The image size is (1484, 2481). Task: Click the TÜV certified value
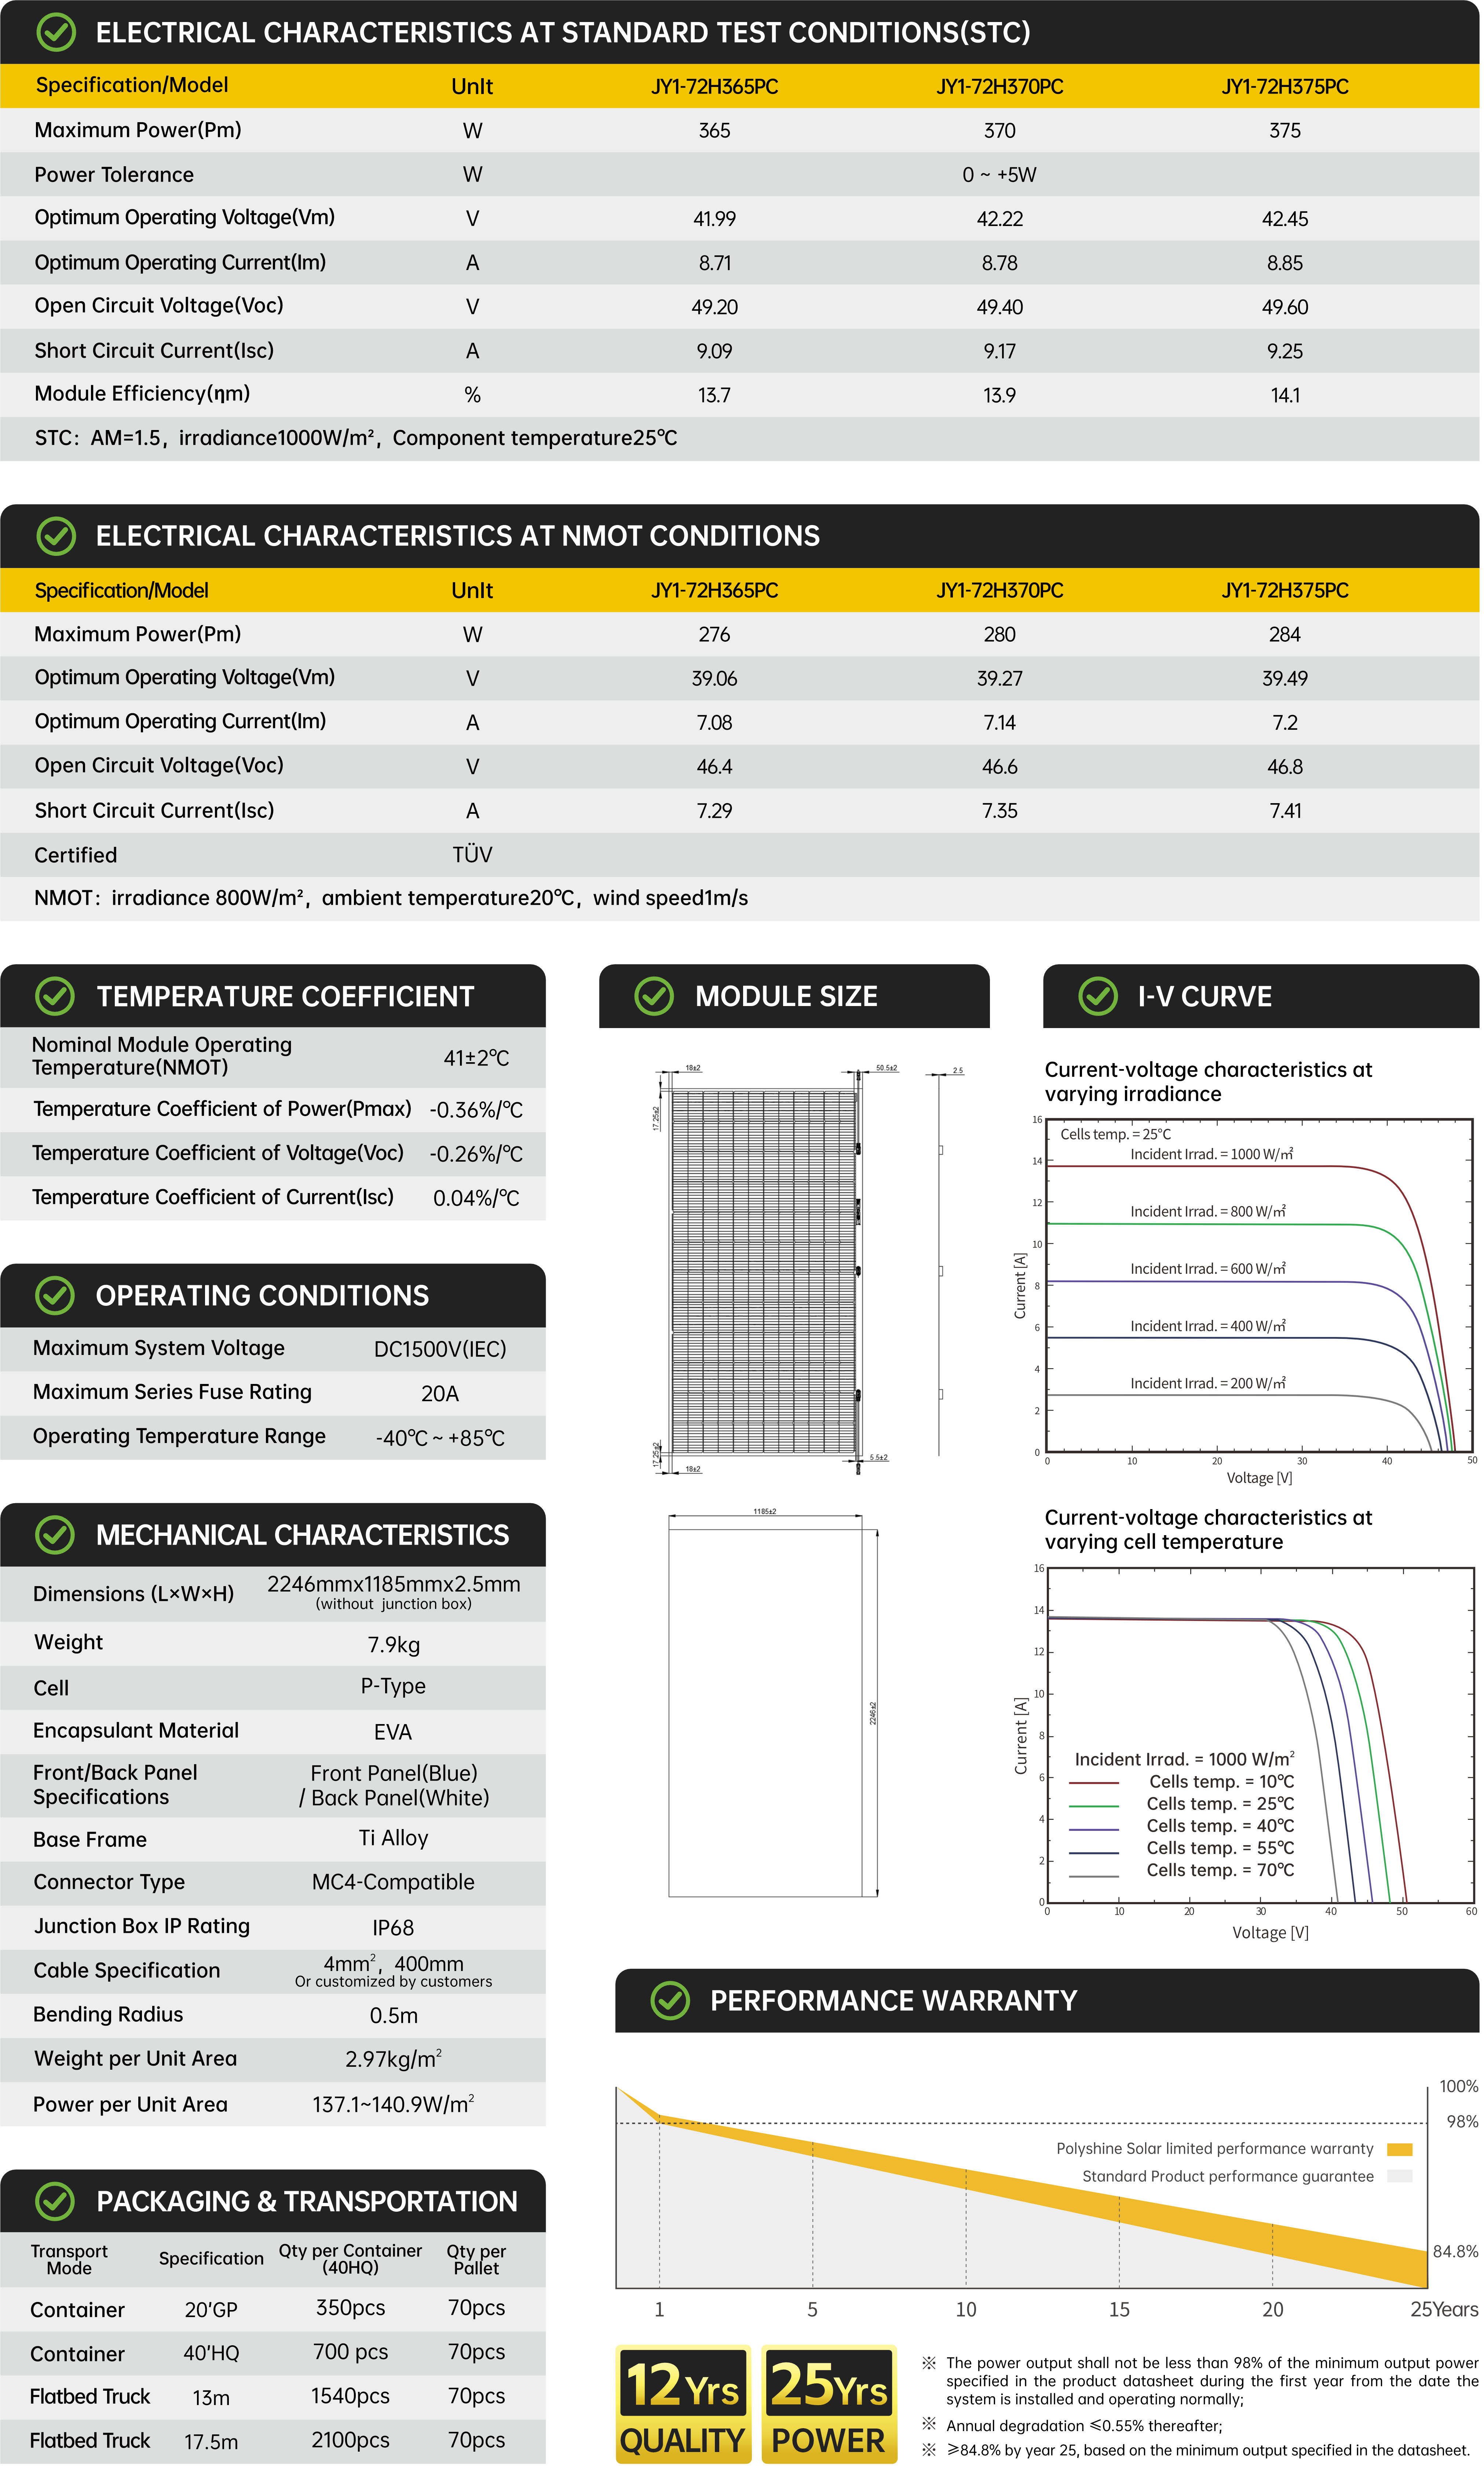click(x=472, y=855)
